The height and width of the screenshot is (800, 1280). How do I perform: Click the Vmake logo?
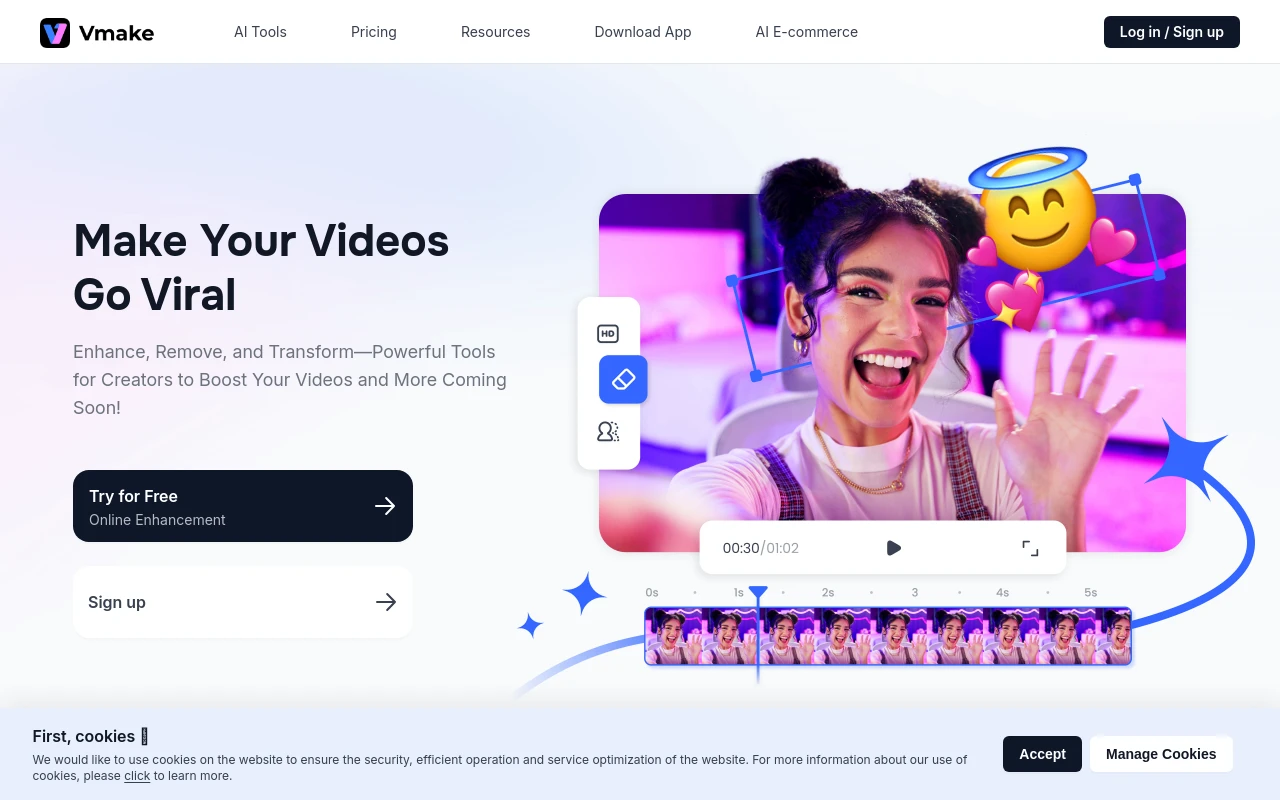pos(96,32)
